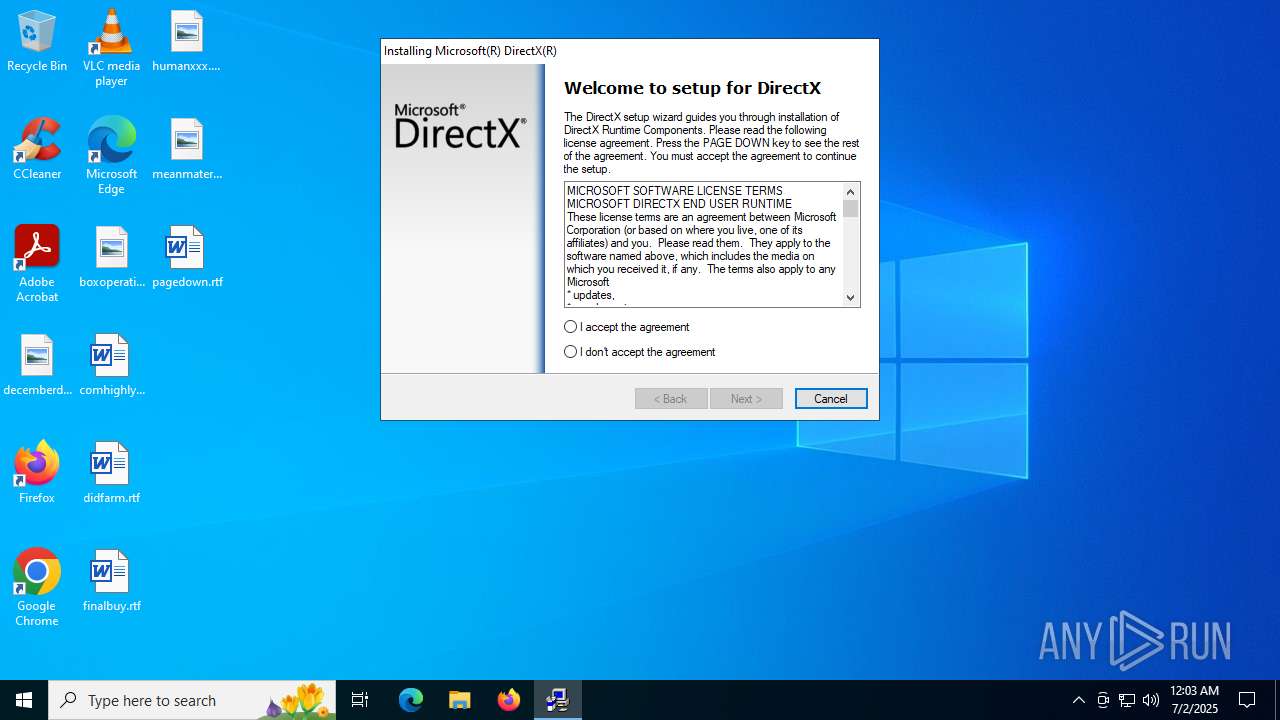Select finalbuy.rtf document
Screen dimensions: 1280x720
pyautogui.click(x=111, y=582)
